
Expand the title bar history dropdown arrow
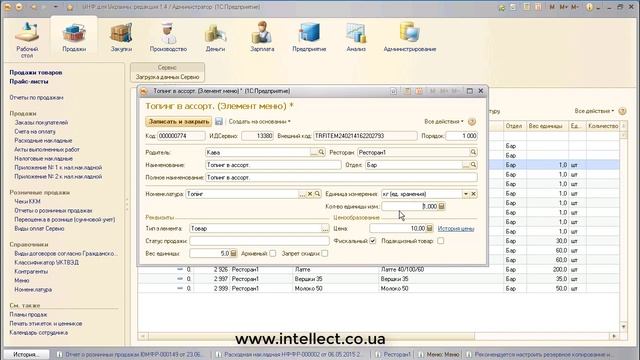tap(56, 7)
